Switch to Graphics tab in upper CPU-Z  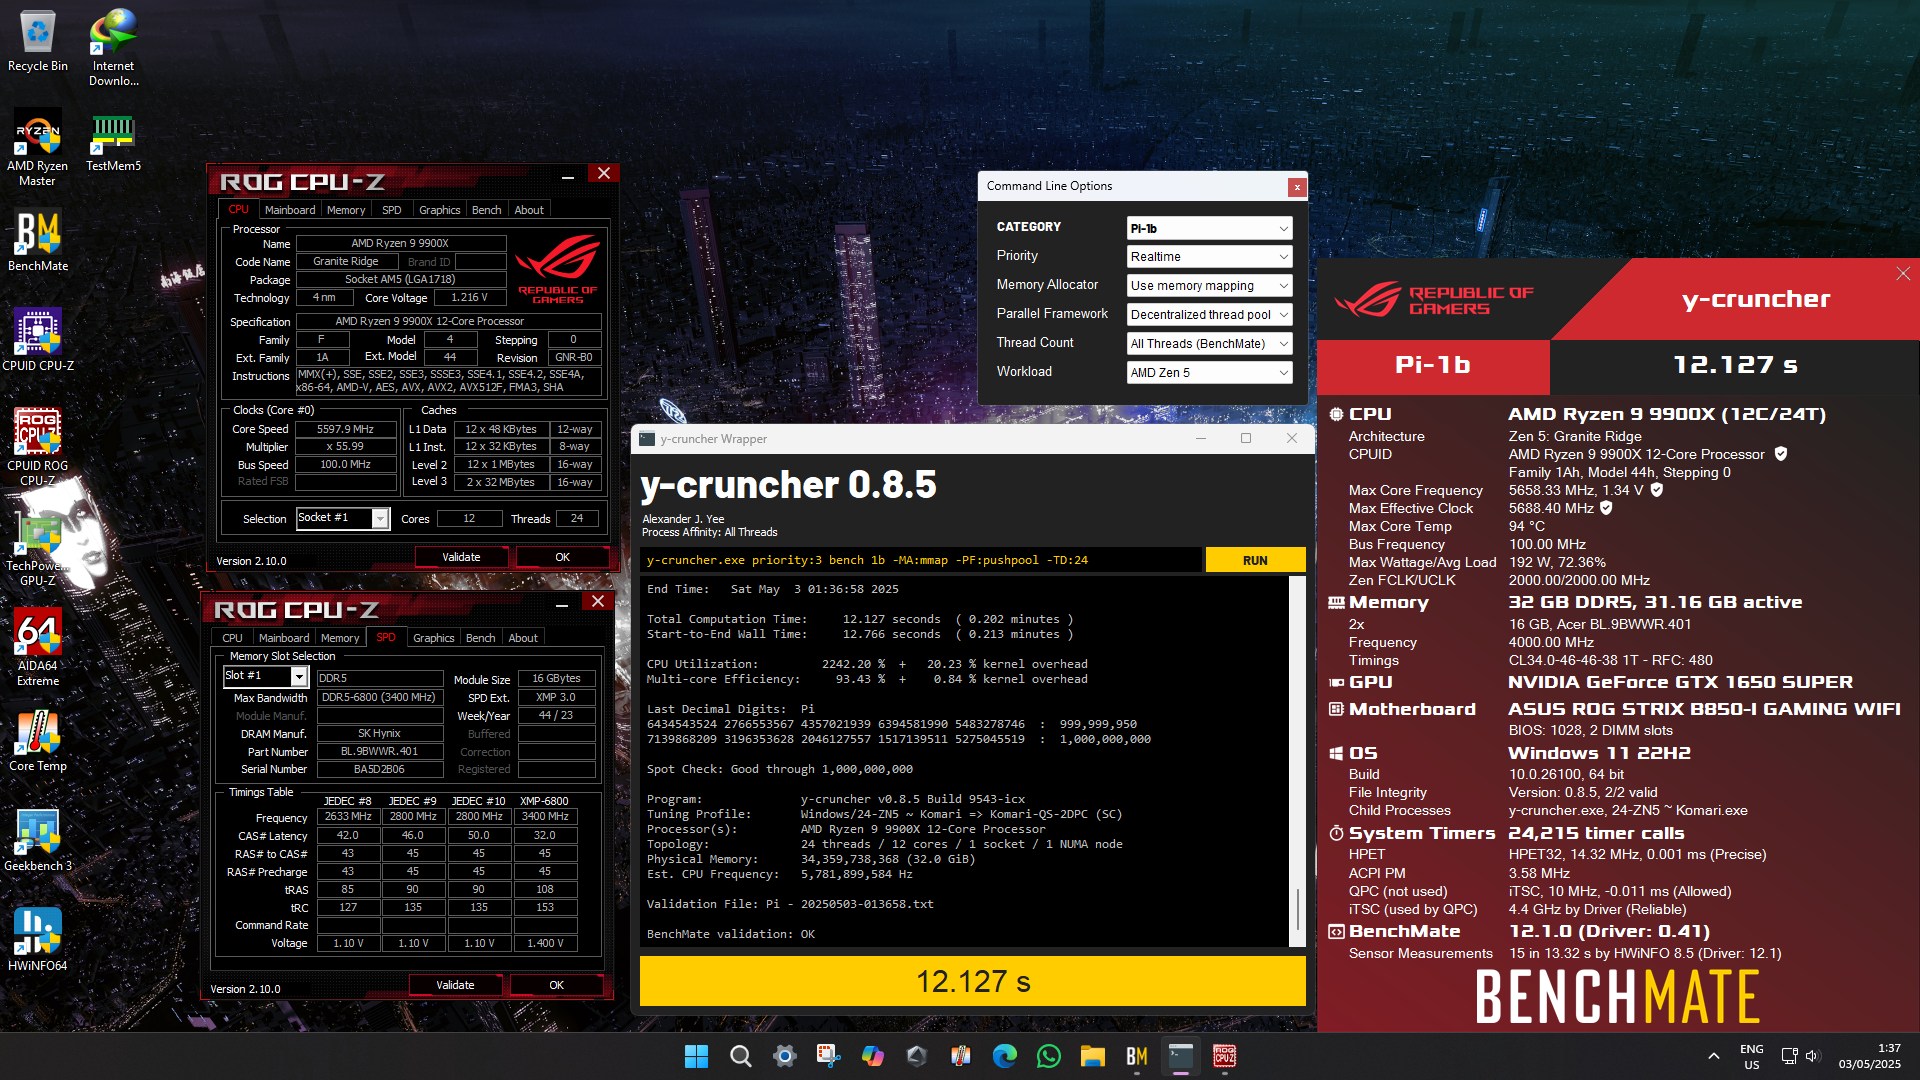click(x=439, y=210)
